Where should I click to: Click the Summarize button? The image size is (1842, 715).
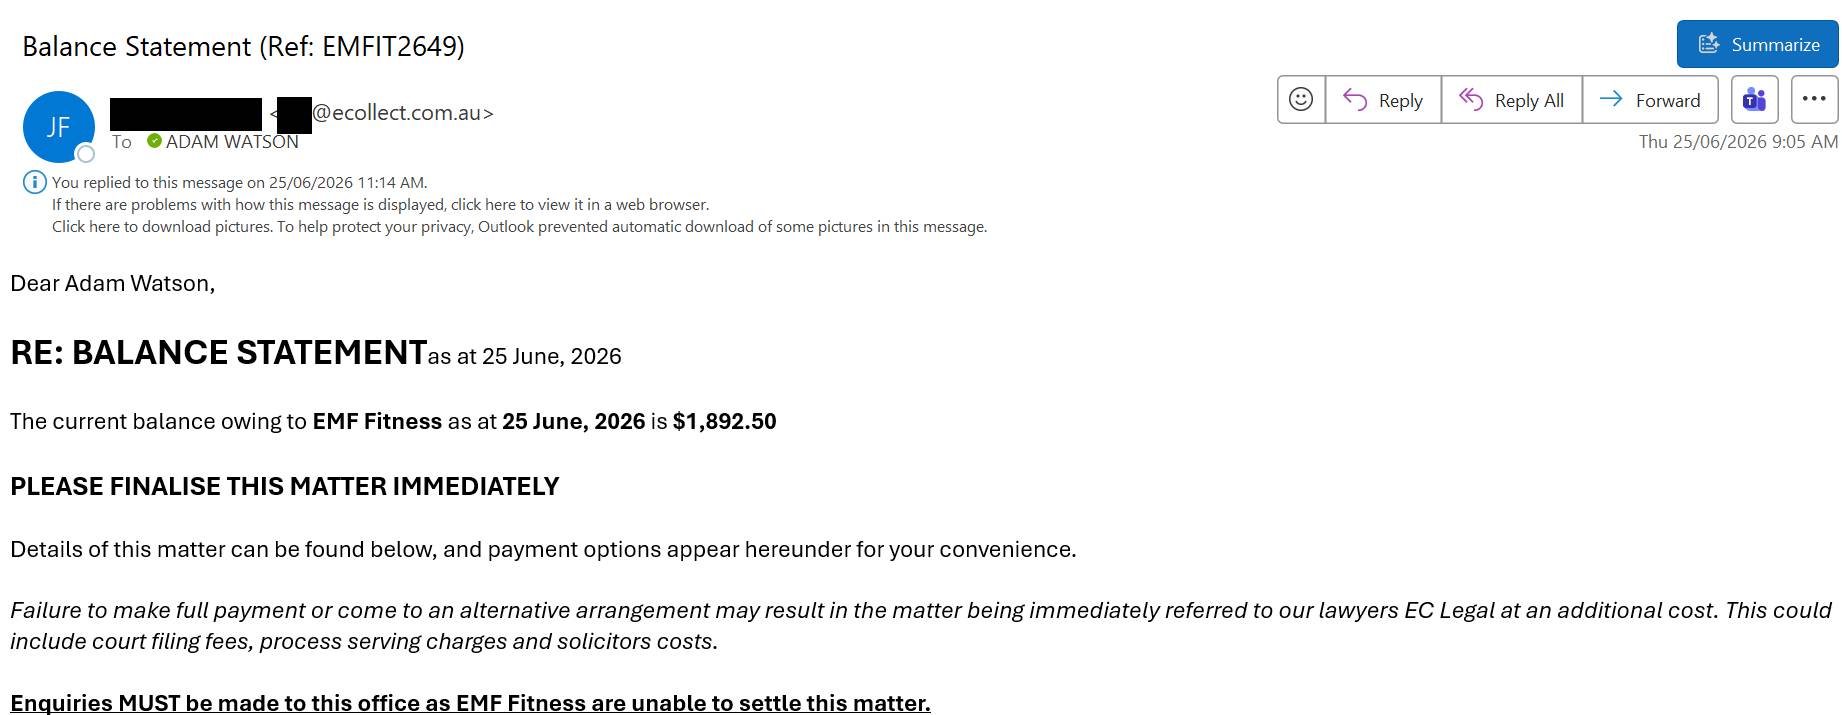[1757, 44]
